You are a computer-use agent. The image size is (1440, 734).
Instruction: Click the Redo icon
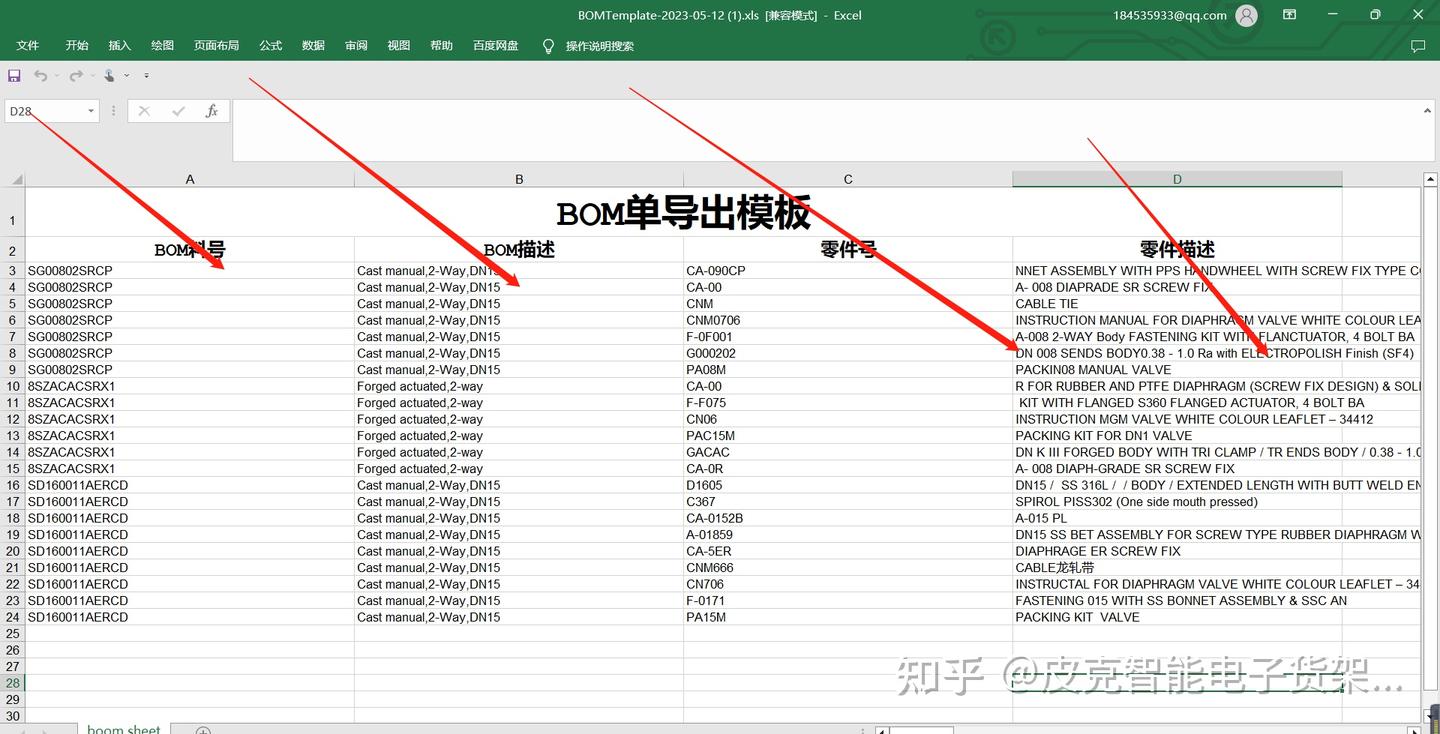pos(76,75)
